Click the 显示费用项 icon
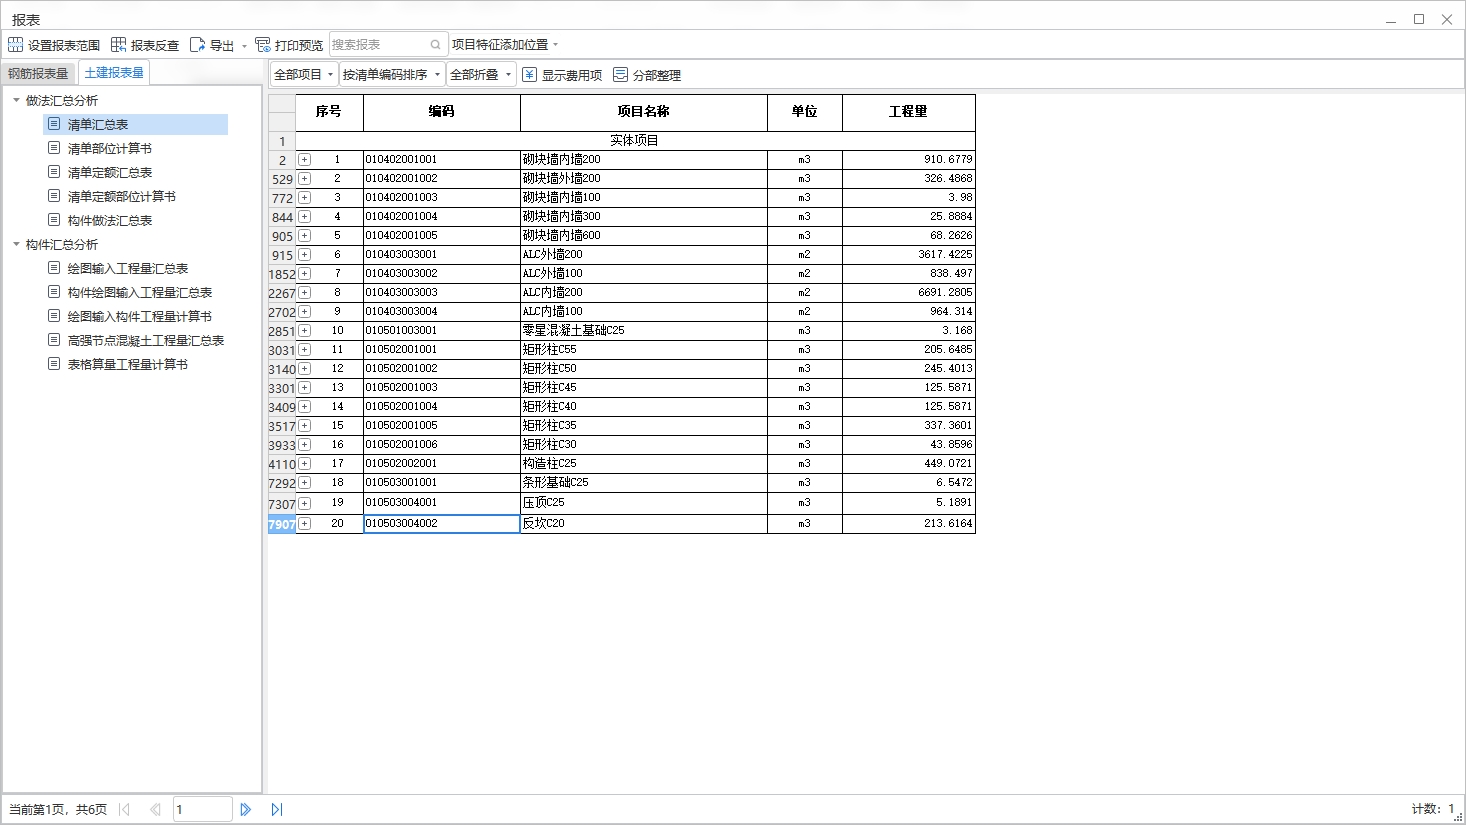Image resolution: width=1466 pixels, height=825 pixels. (530, 75)
